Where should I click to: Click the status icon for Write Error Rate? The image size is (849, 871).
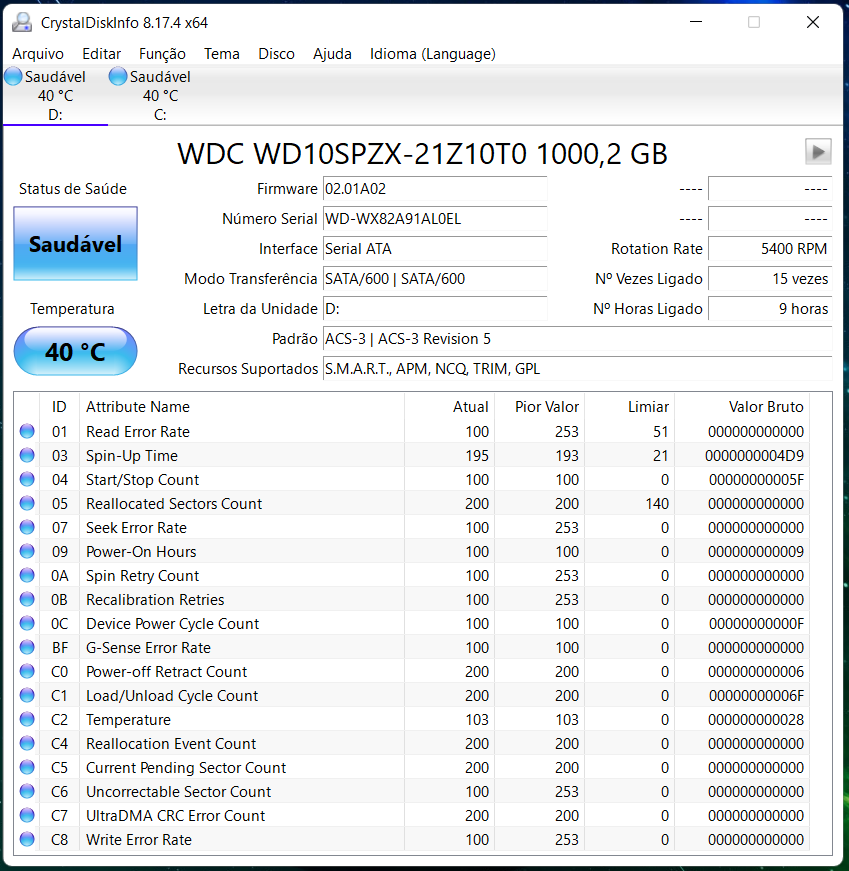pos(27,839)
